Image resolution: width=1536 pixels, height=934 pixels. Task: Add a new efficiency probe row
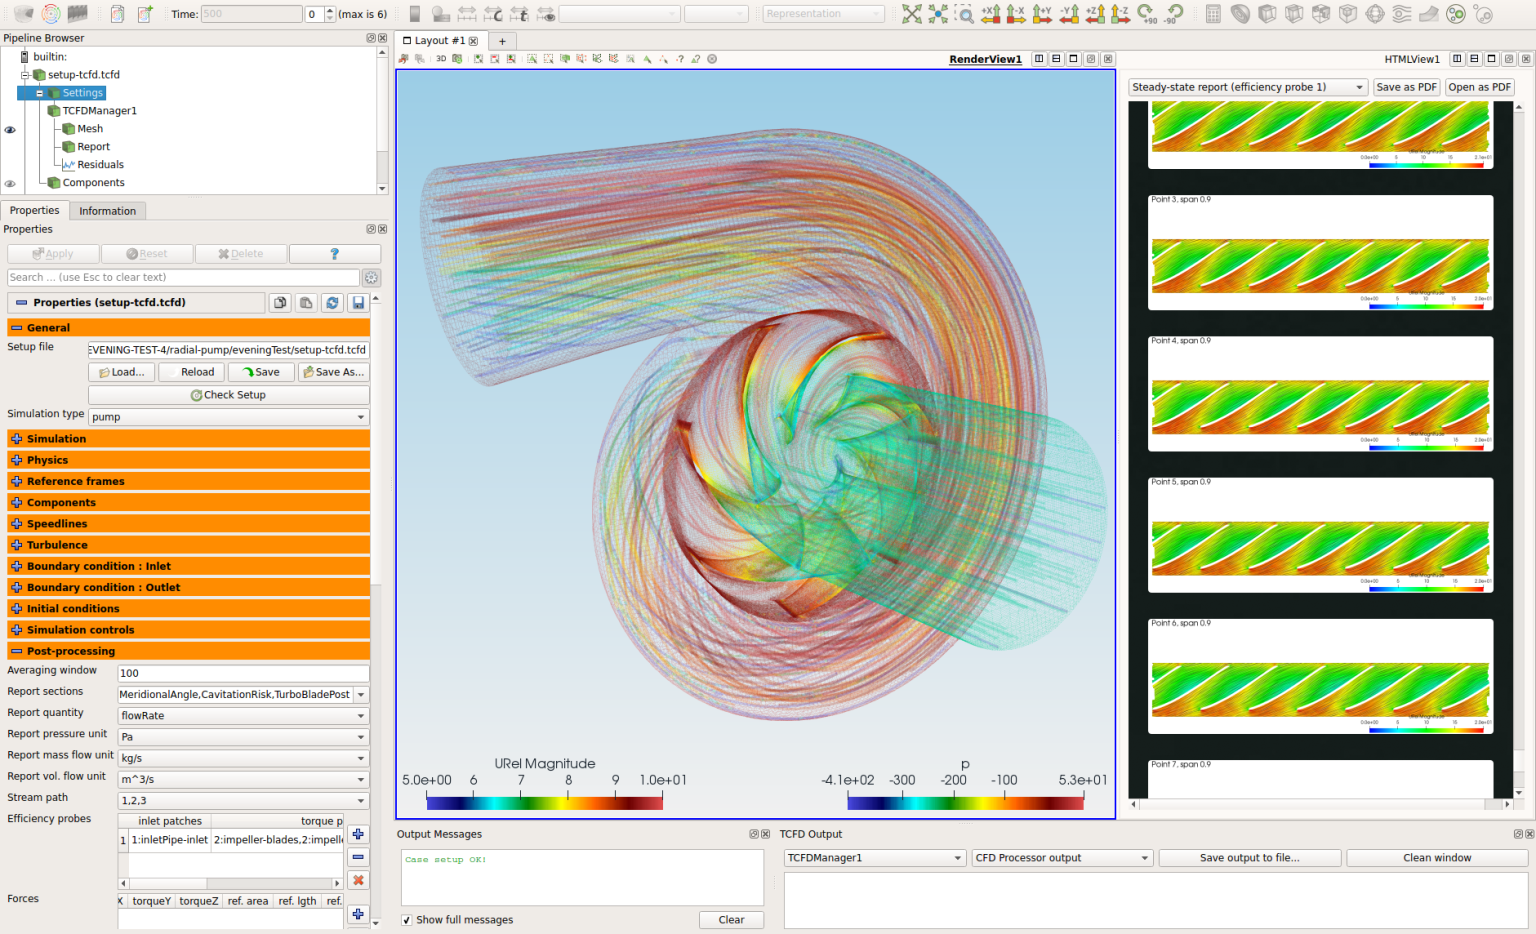pyautogui.click(x=358, y=833)
